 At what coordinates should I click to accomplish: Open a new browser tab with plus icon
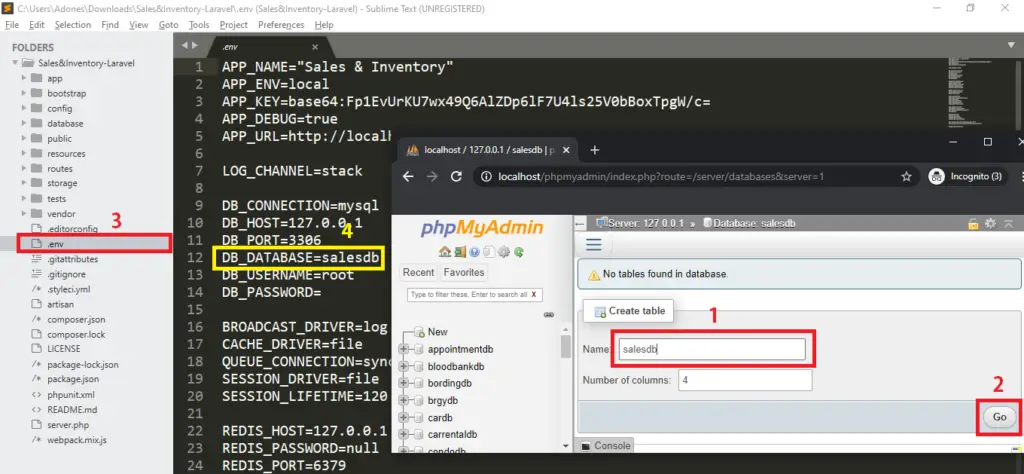pyautogui.click(x=595, y=150)
